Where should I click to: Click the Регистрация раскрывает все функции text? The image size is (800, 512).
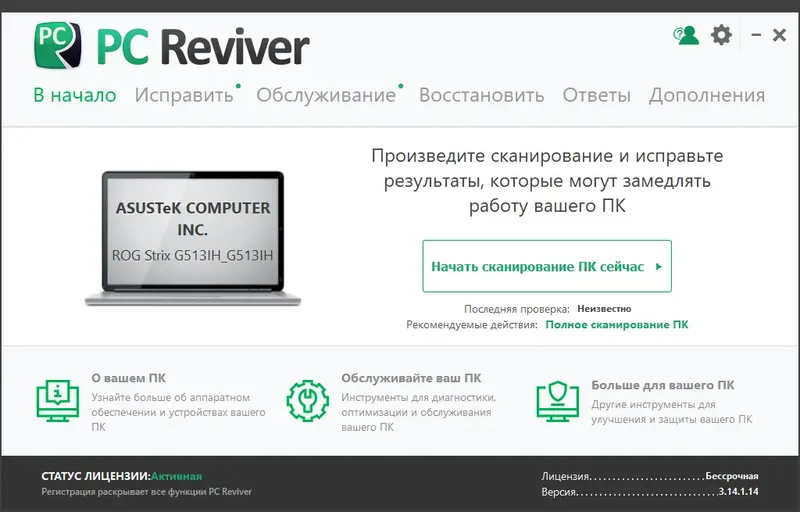[x=146, y=492]
